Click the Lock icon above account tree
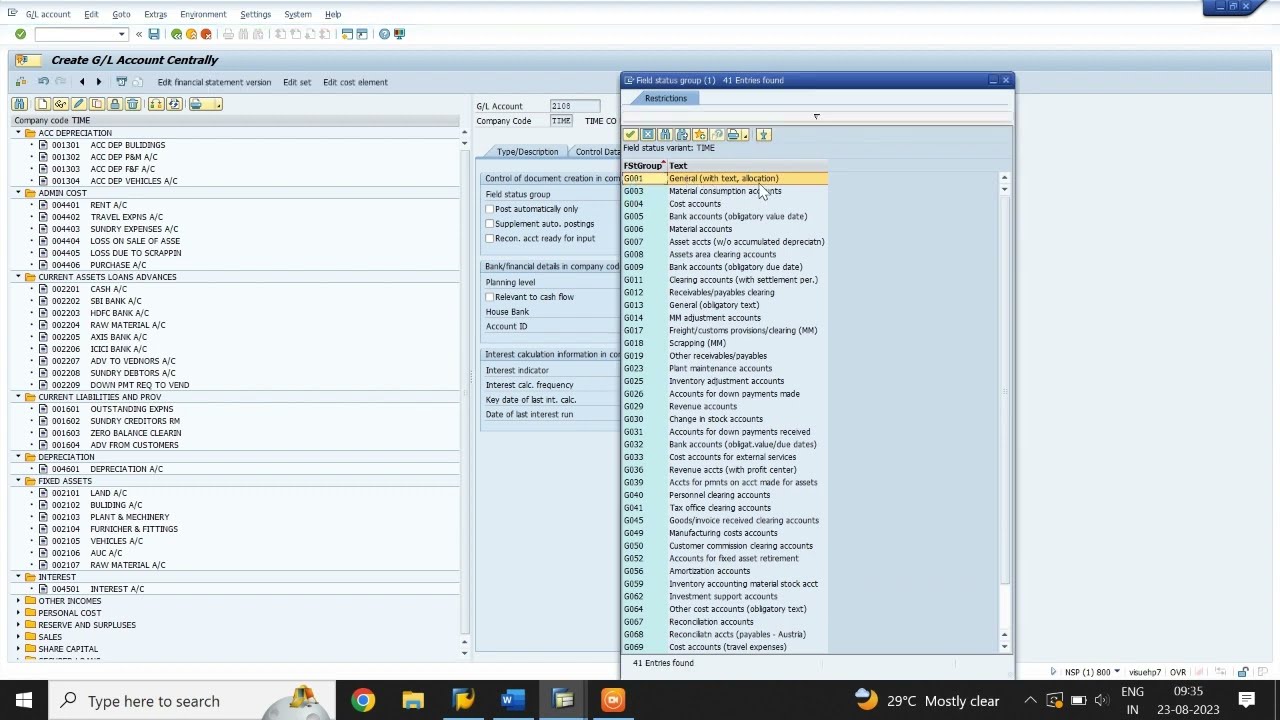The height and width of the screenshot is (720, 1280). pos(114,104)
